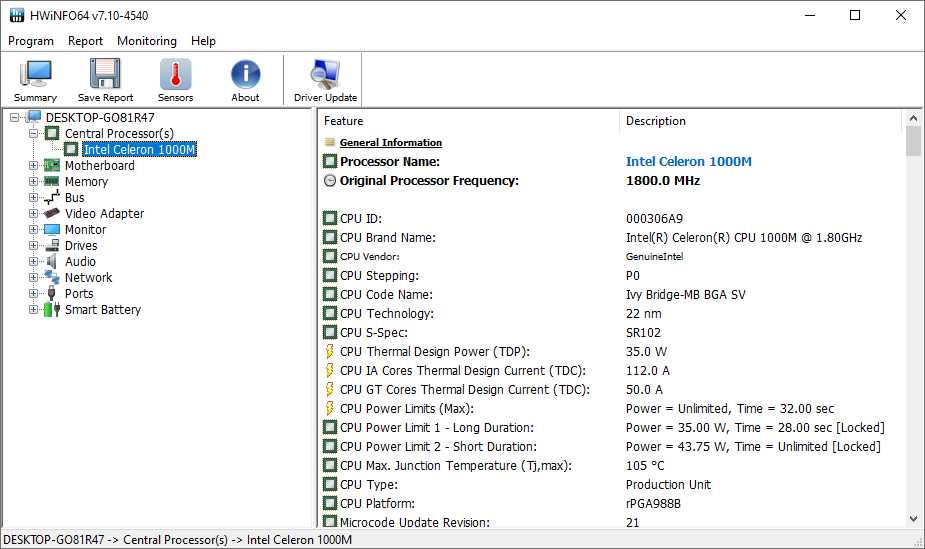Expand the Bus branch
This screenshot has height=549, width=925.
click(33, 197)
